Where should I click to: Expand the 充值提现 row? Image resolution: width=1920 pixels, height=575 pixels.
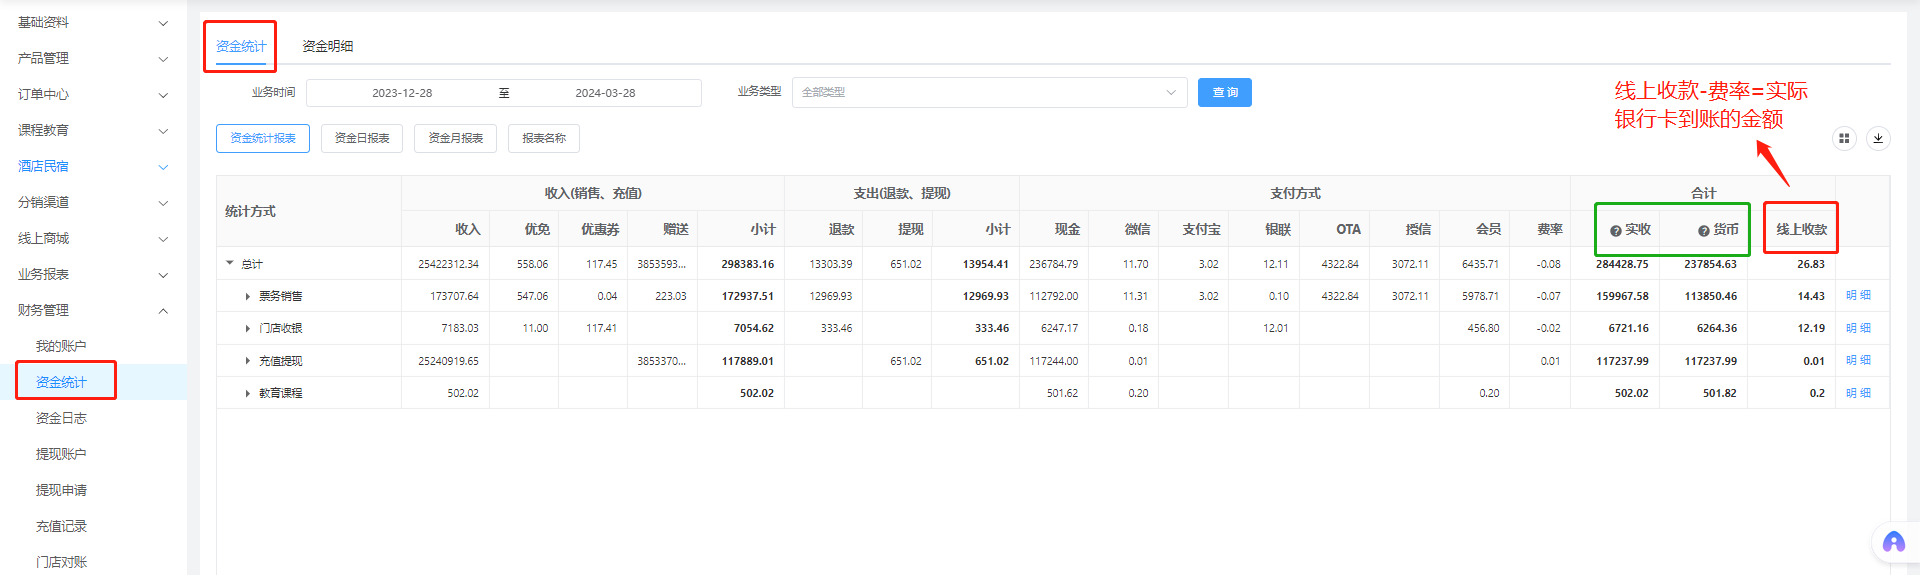(248, 361)
